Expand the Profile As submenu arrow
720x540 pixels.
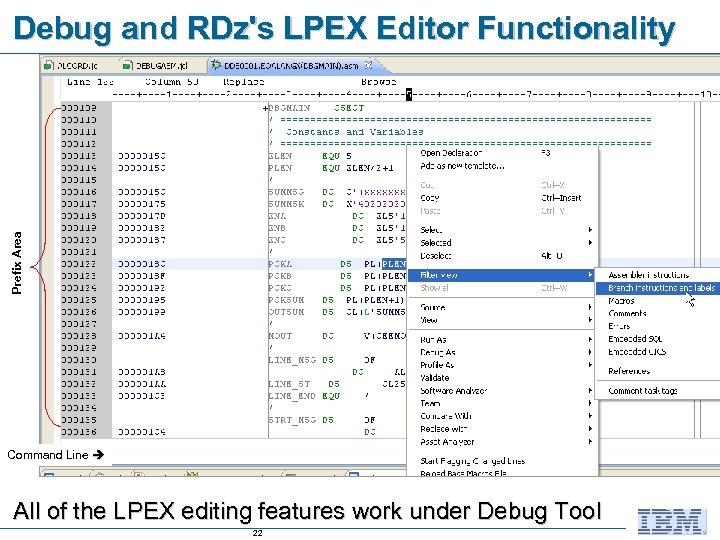tap(590, 365)
